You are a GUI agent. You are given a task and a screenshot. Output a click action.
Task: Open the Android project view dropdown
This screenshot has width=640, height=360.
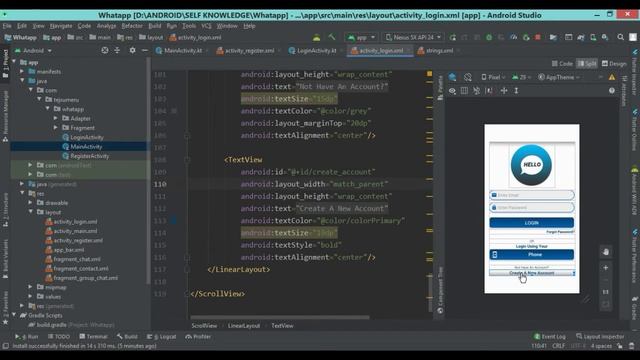pyautogui.click(x=33, y=51)
